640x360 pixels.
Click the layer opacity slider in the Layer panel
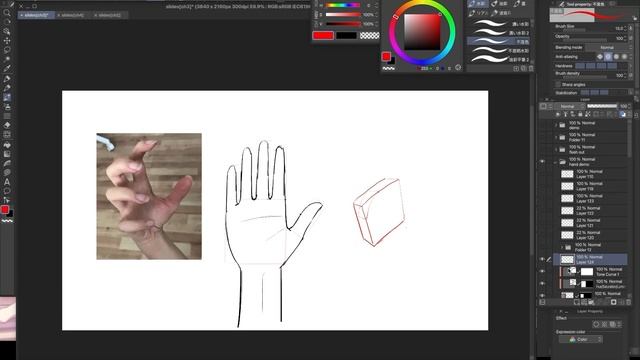[x=602, y=106]
